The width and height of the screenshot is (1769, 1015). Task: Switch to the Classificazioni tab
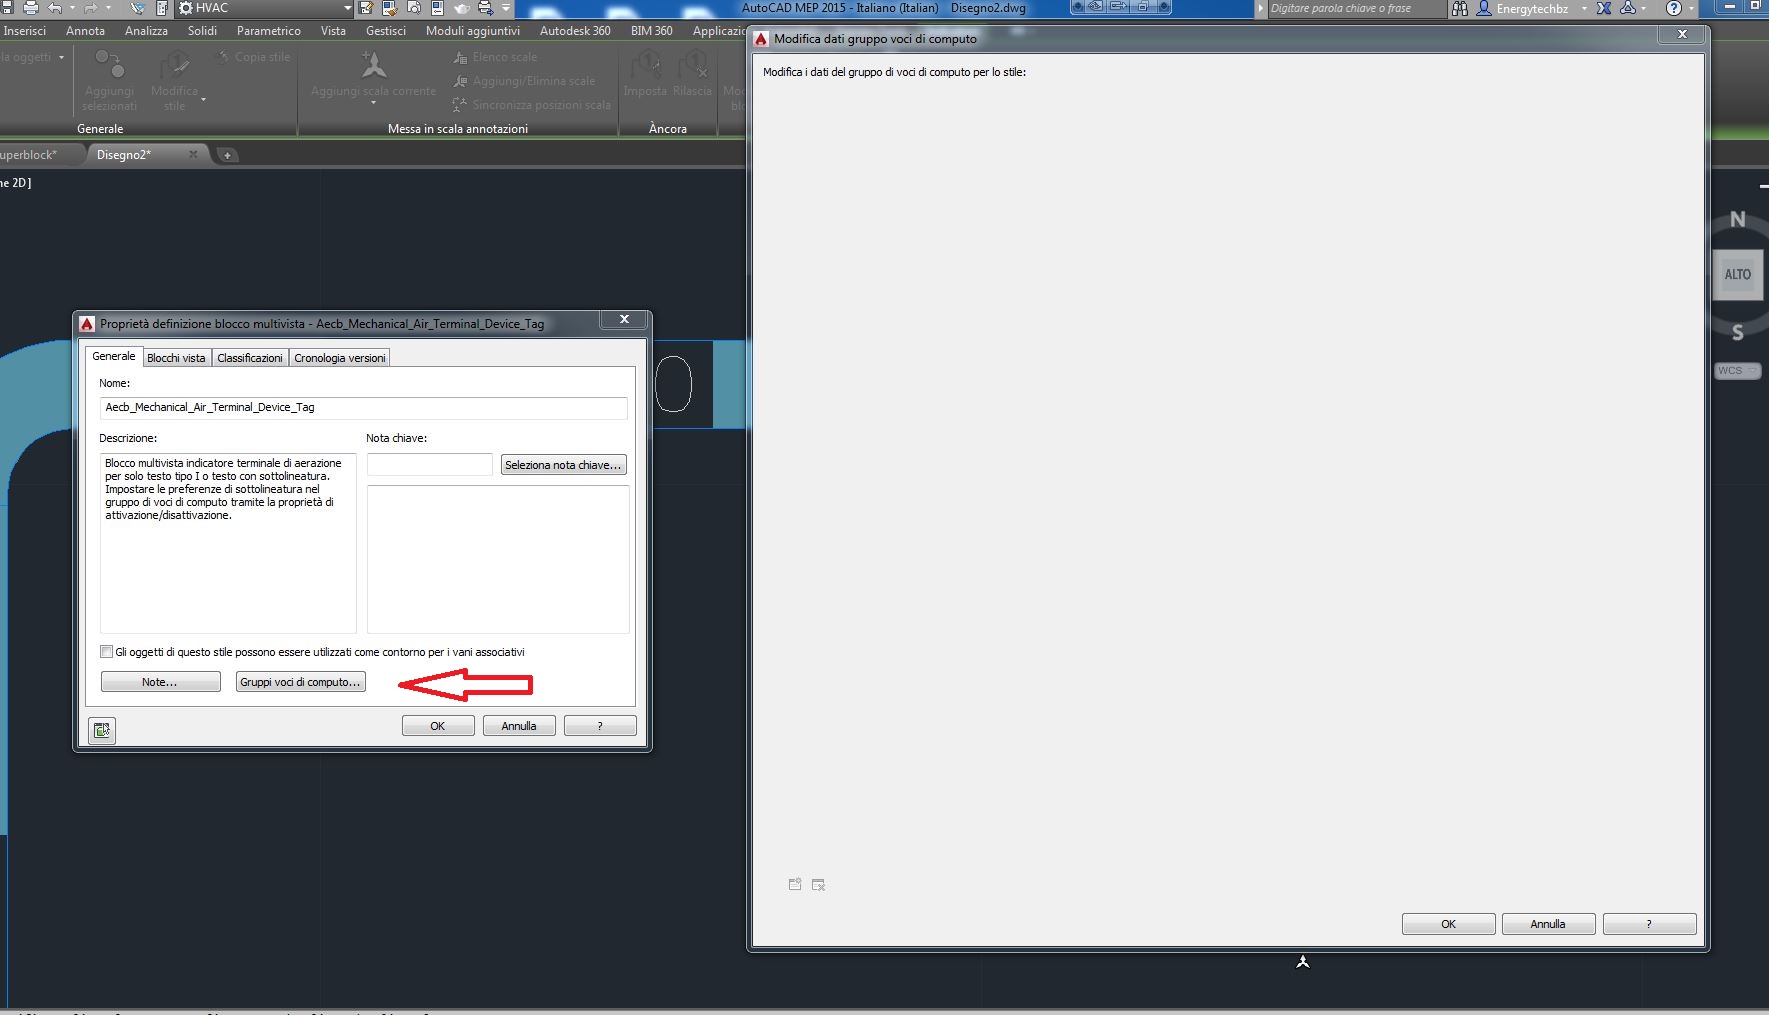[250, 358]
